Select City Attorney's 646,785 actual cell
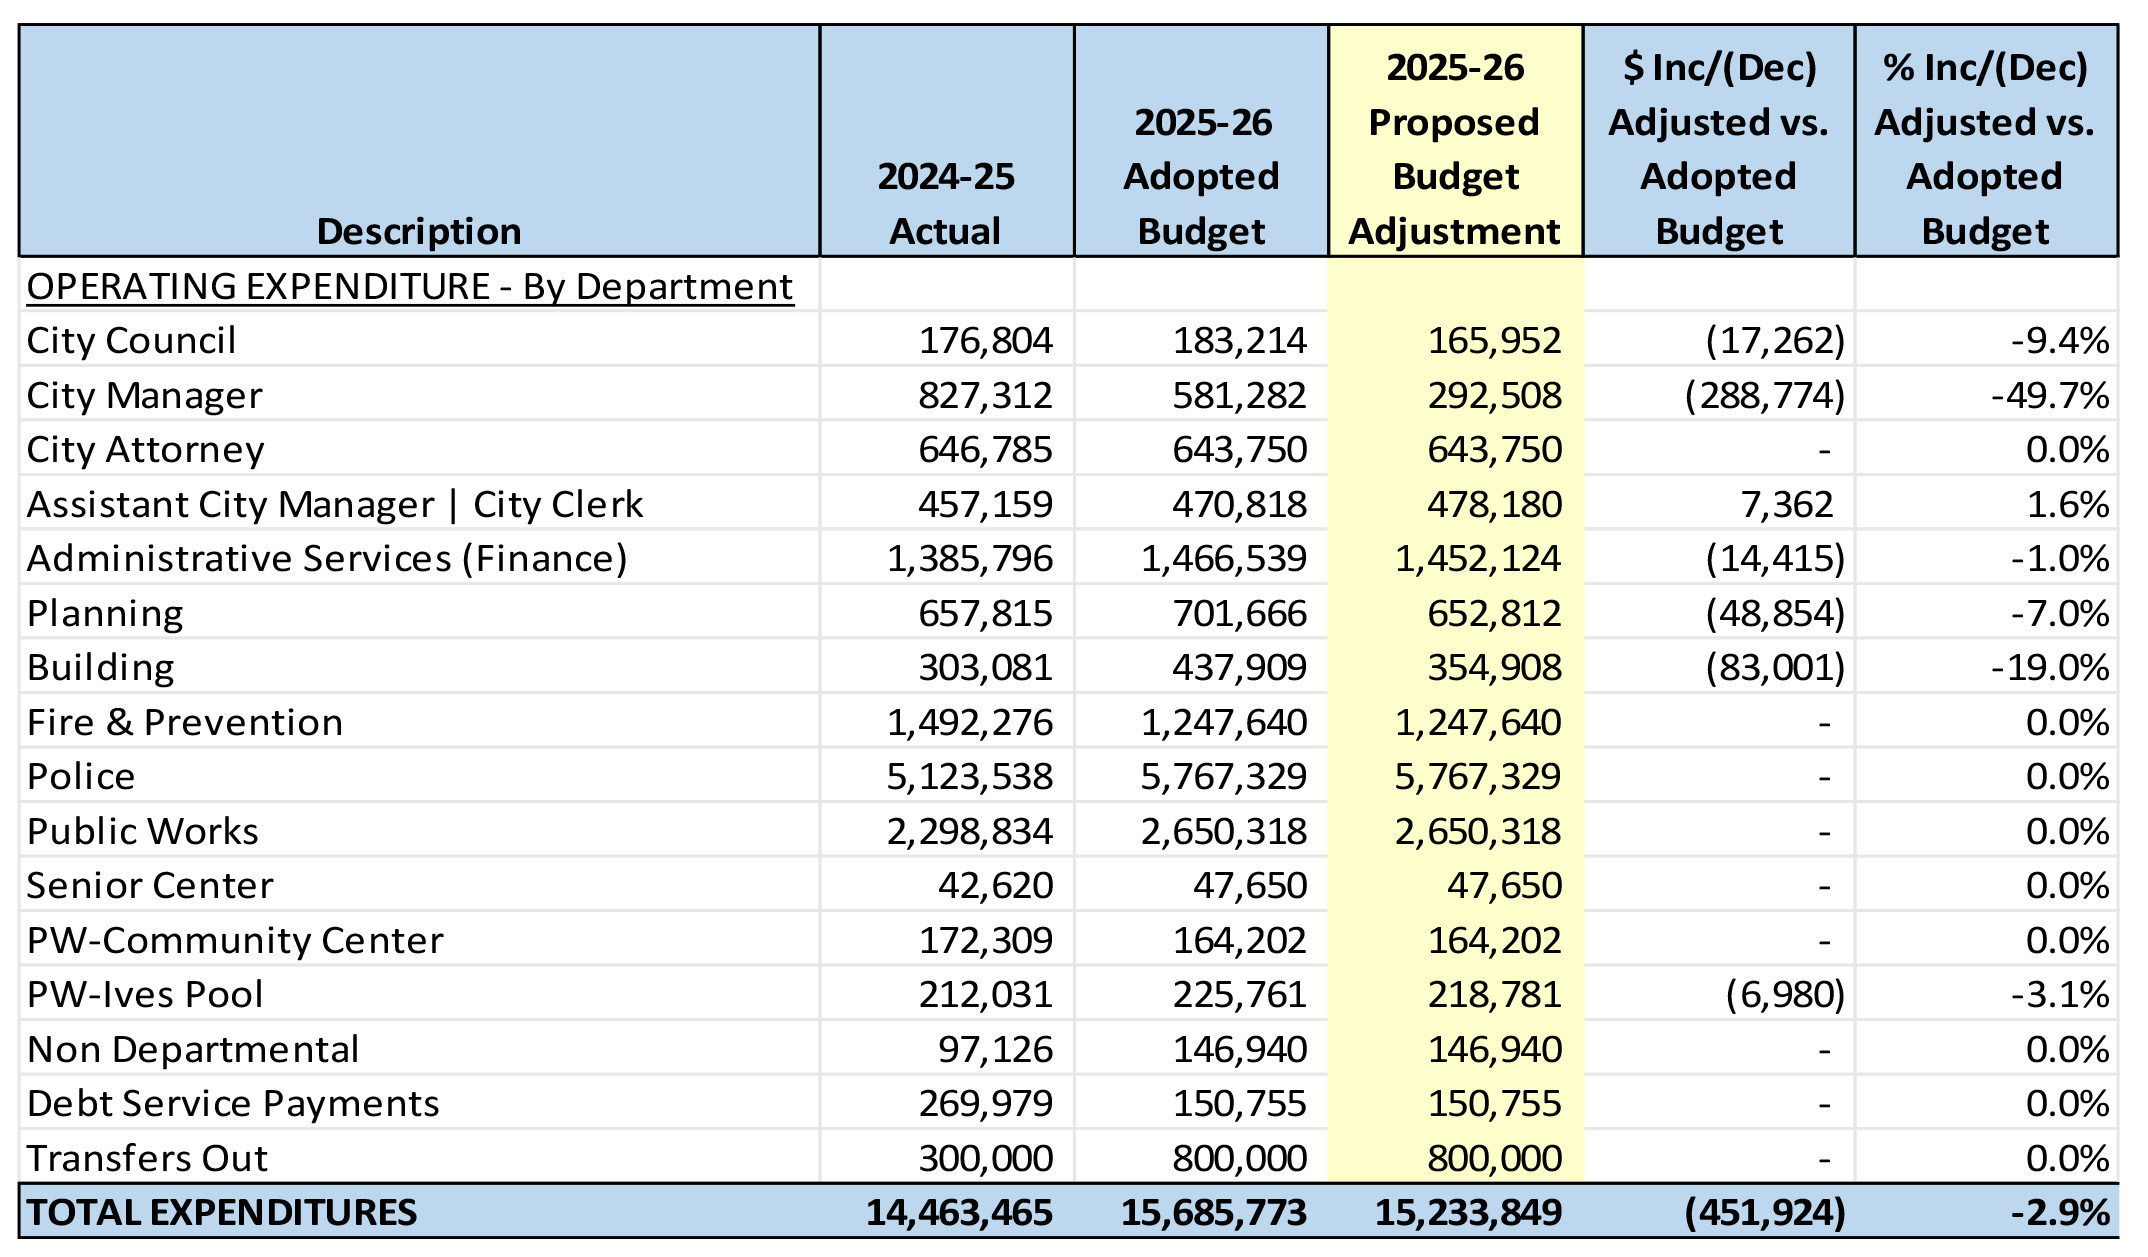2148x1257 pixels. pyautogui.click(x=985, y=450)
